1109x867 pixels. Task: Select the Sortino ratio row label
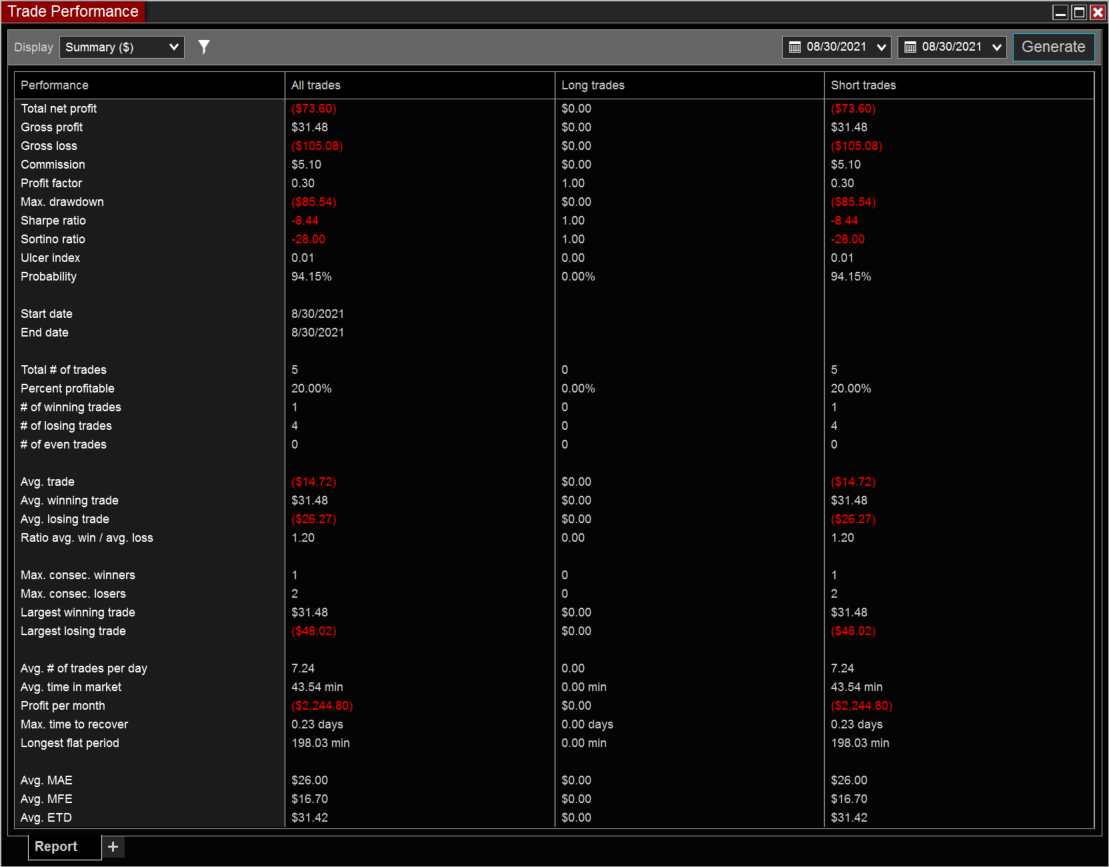53,239
